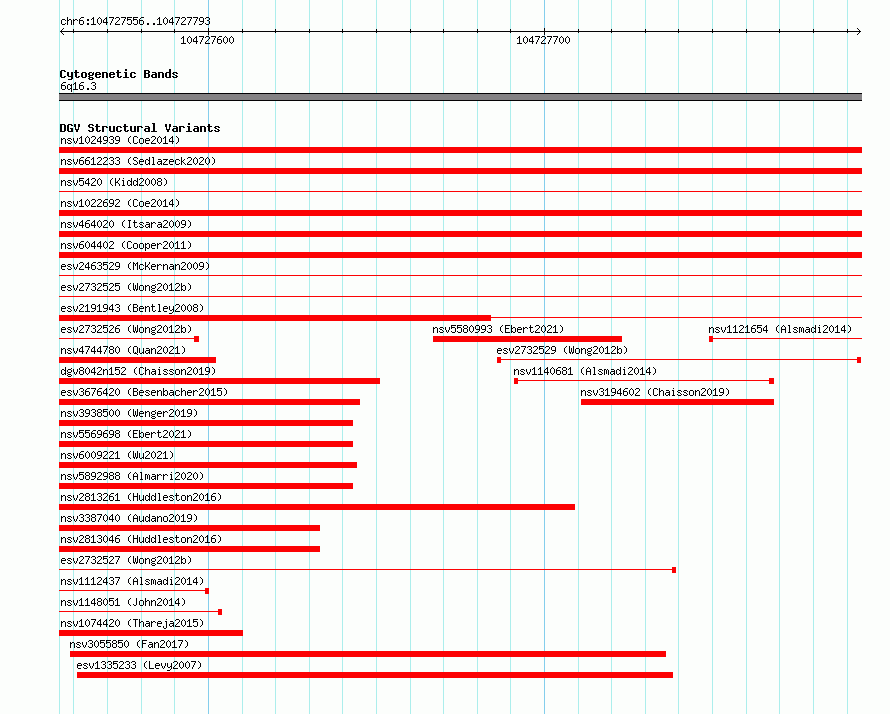Select nsv5892988 (Almarri2020) variant
Image resolution: width=890 pixels, height=714 pixels.
click(x=132, y=476)
